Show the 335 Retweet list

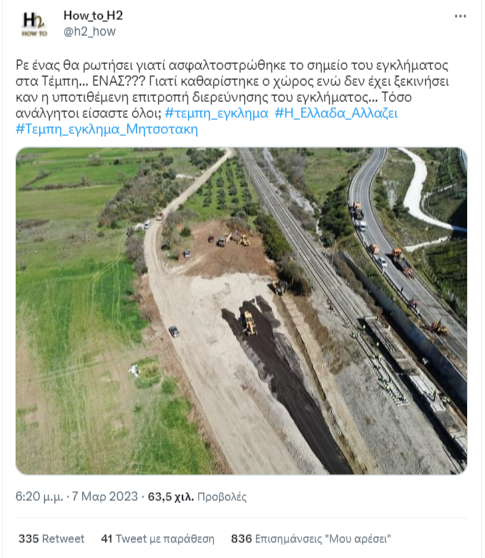click(51, 538)
